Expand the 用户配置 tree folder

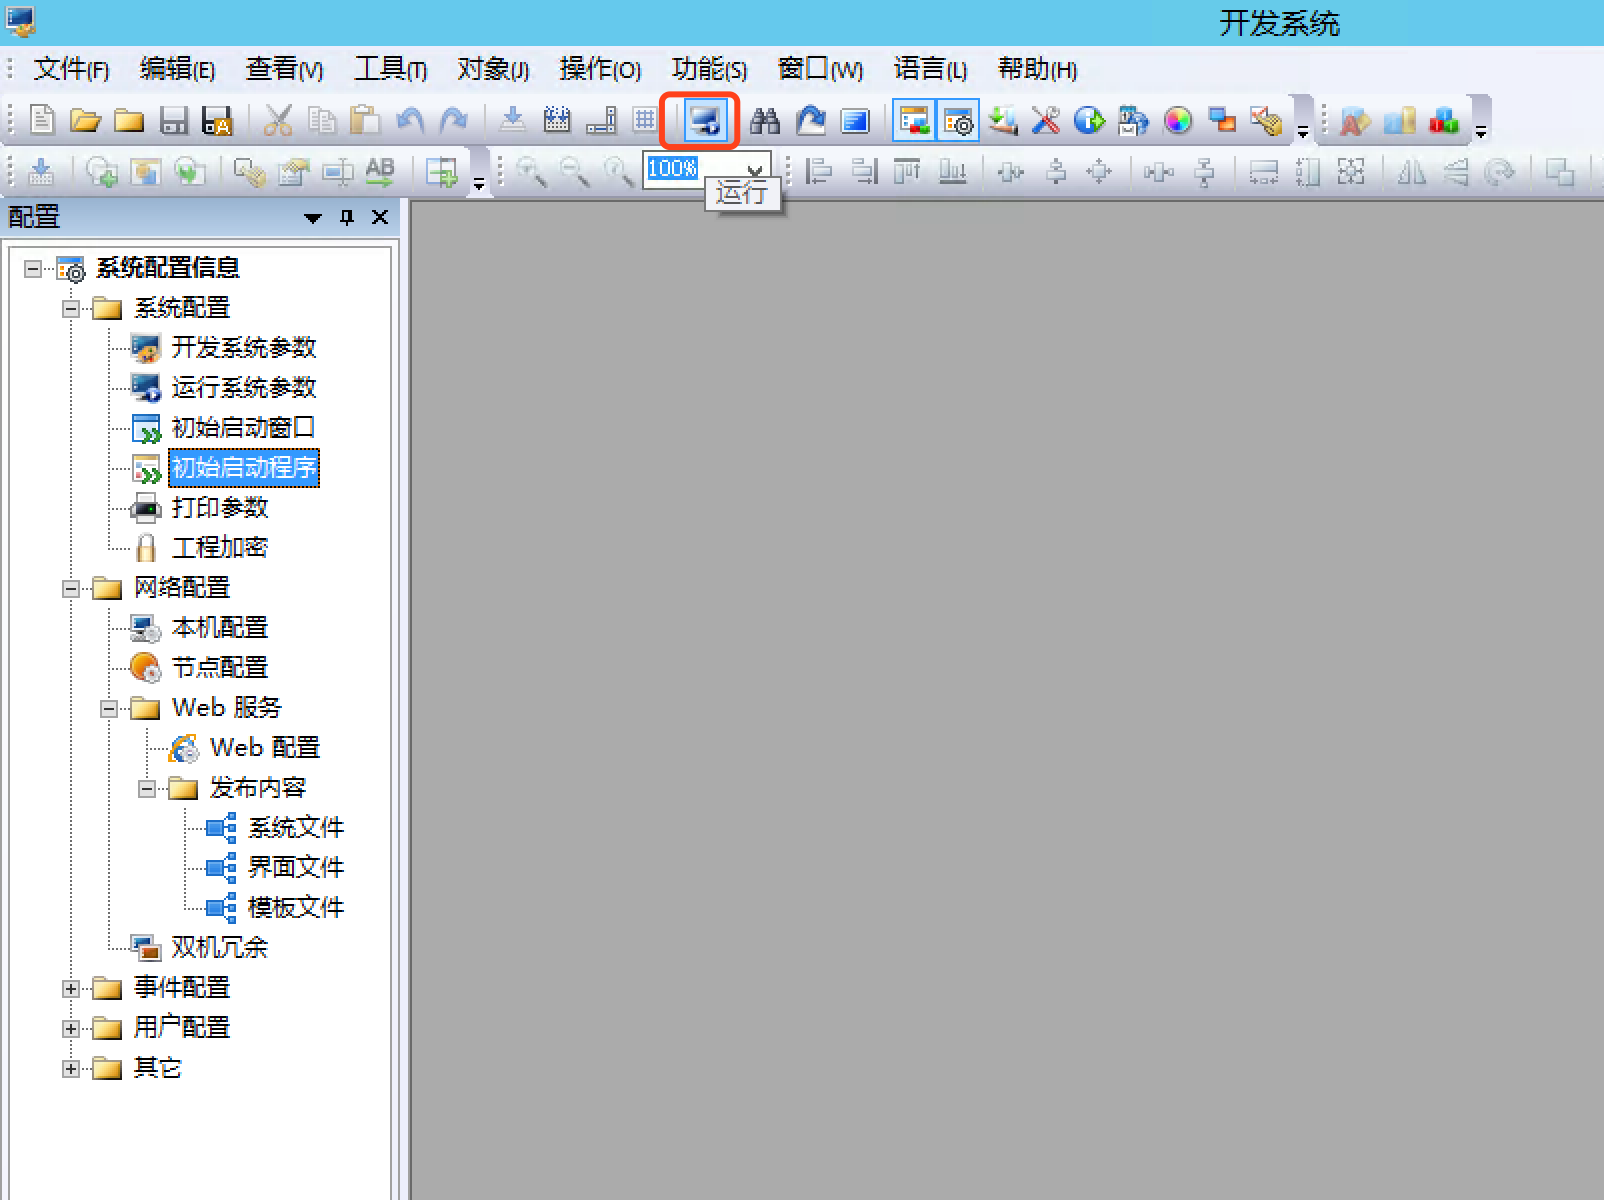(x=71, y=1028)
